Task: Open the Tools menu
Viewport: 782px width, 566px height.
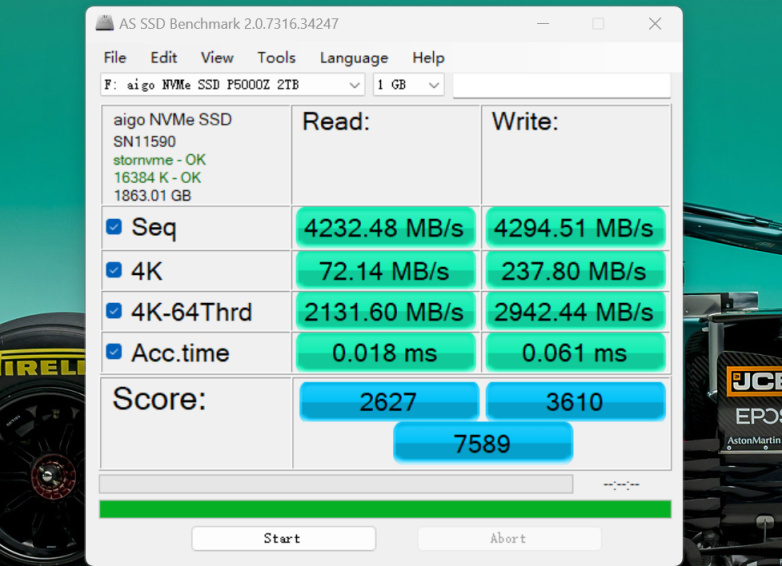Action: [276, 58]
